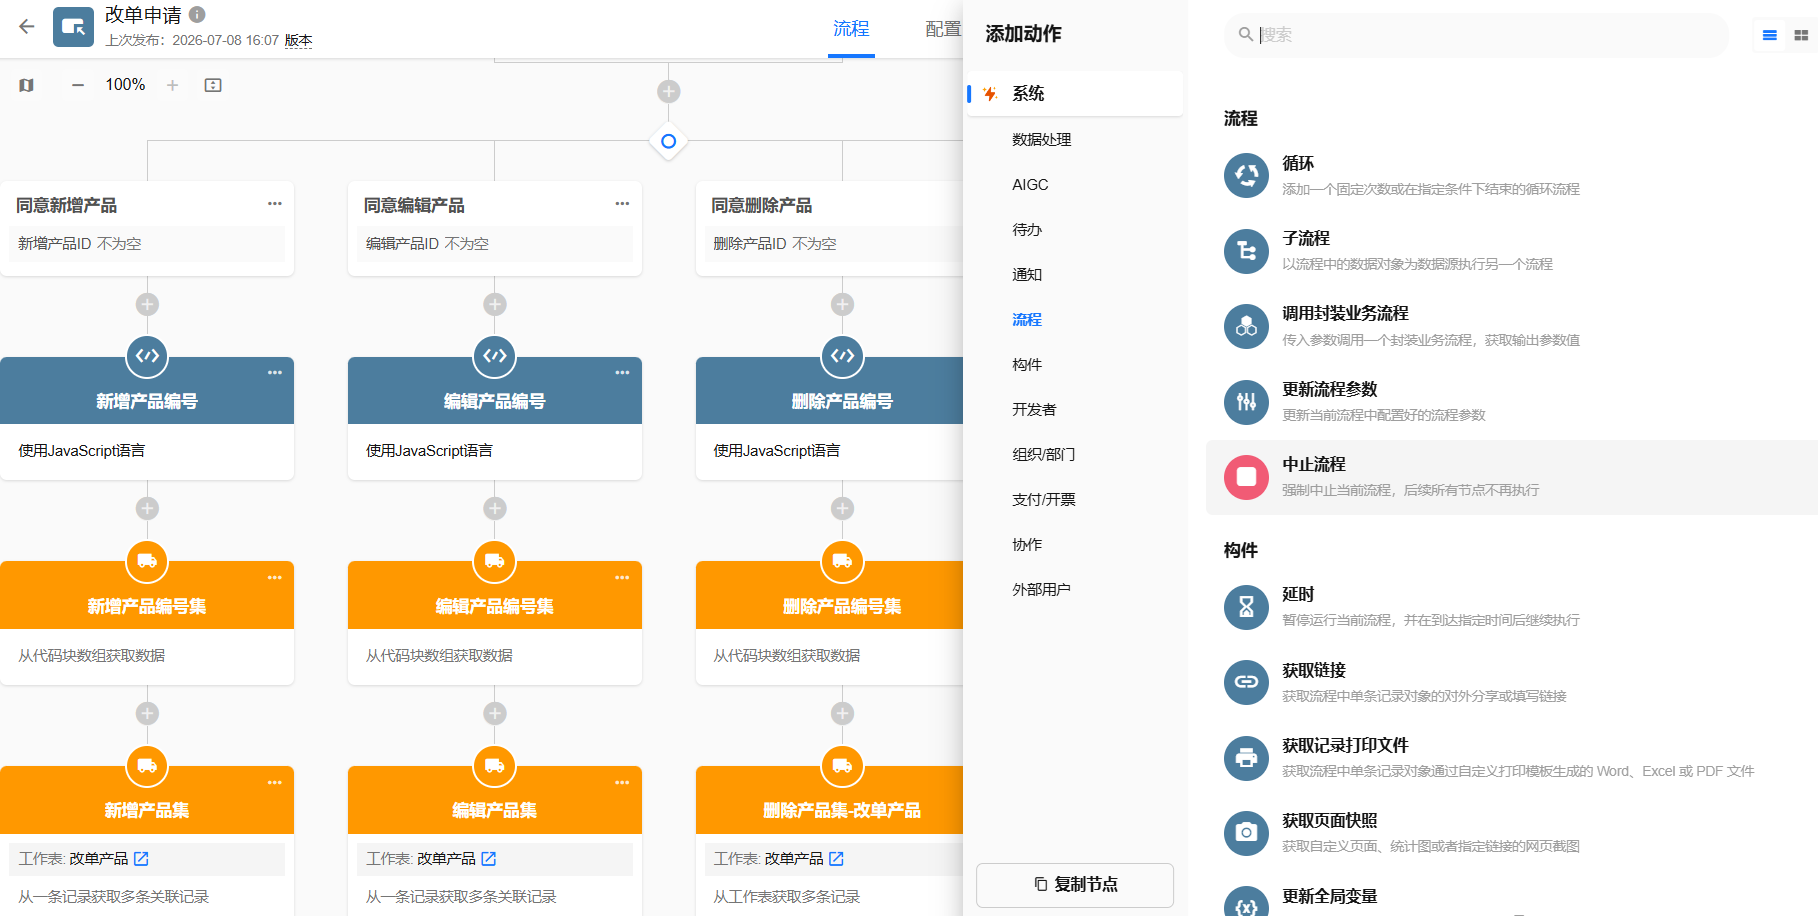The image size is (1818, 916).
Task: Go back using the left arrow
Action: tap(27, 27)
